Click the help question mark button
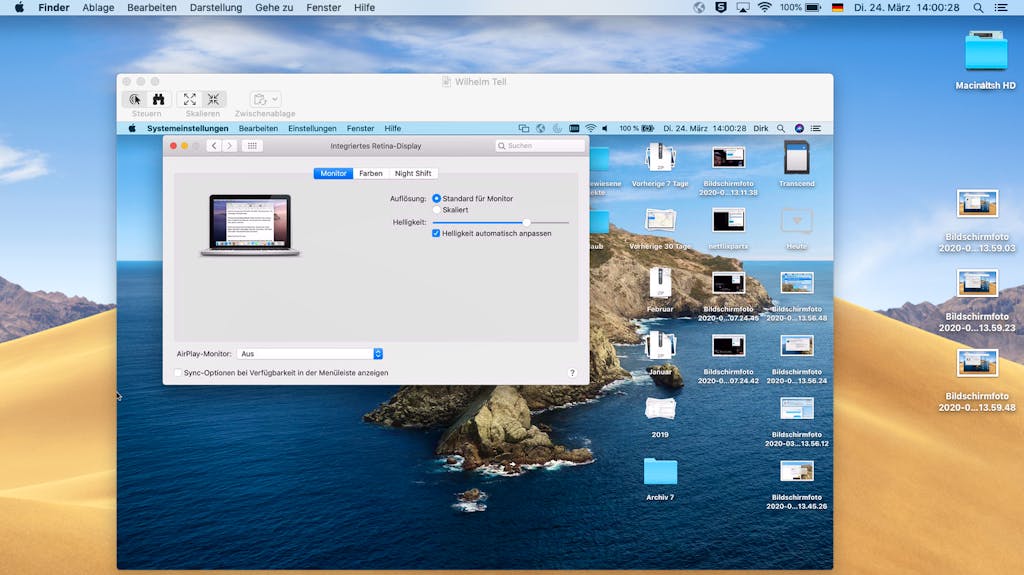 [x=572, y=372]
